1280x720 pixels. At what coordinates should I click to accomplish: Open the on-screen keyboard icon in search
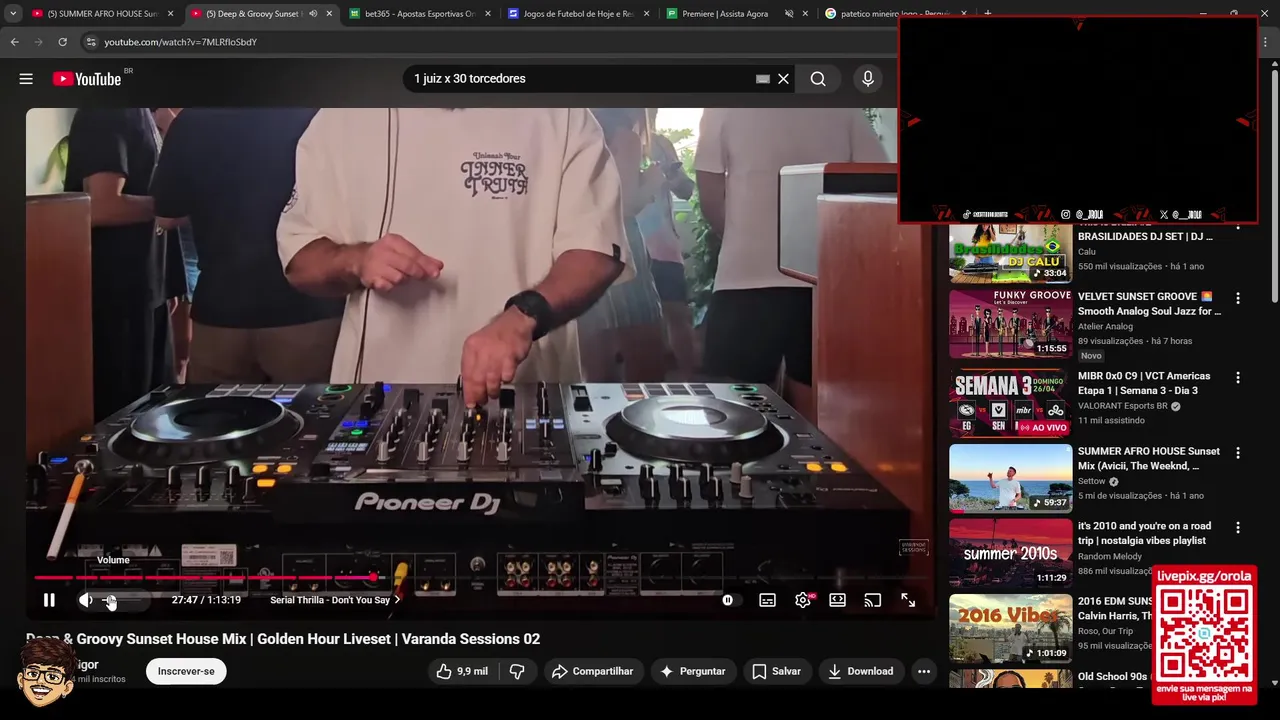click(x=763, y=79)
